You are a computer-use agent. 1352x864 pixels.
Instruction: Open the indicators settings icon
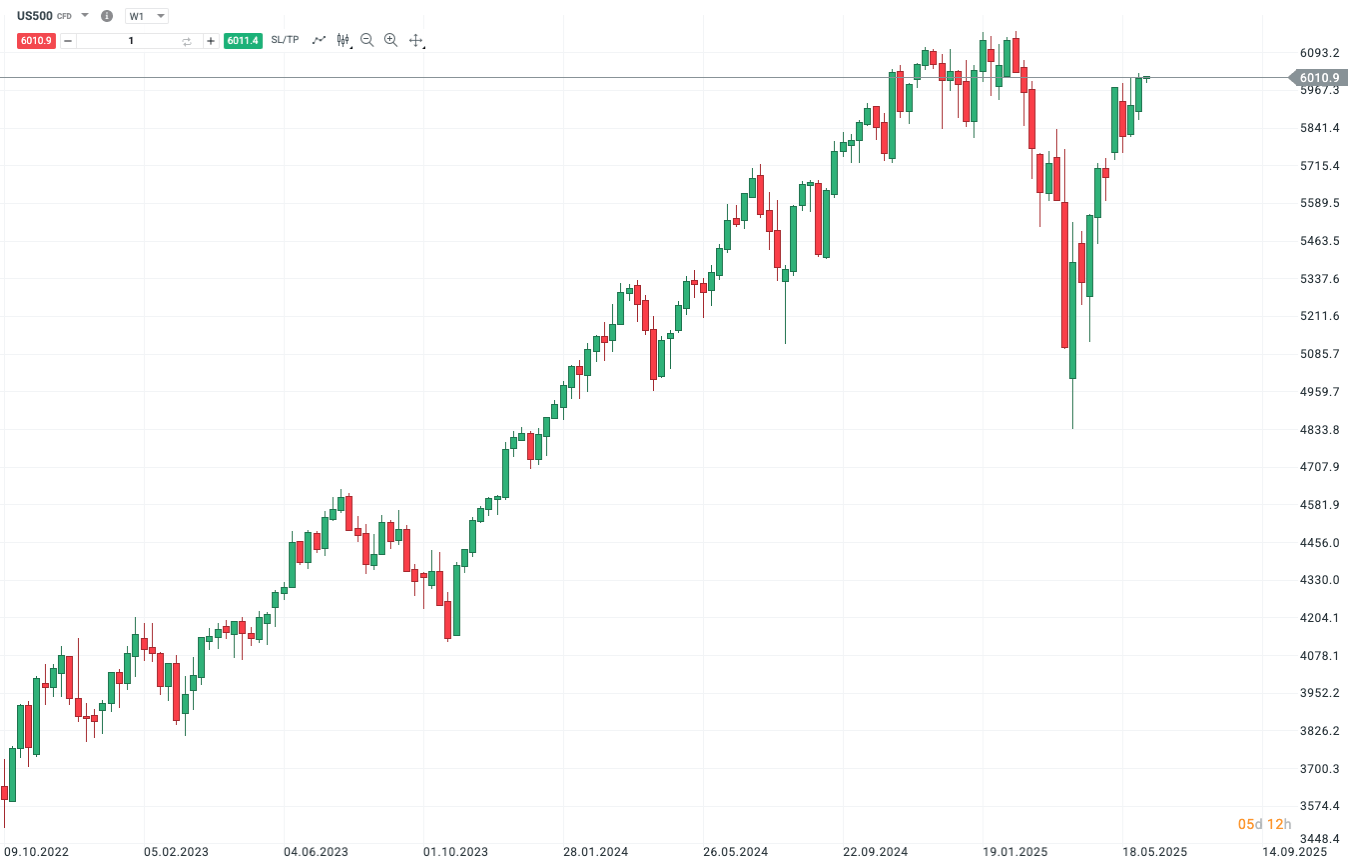(x=342, y=39)
